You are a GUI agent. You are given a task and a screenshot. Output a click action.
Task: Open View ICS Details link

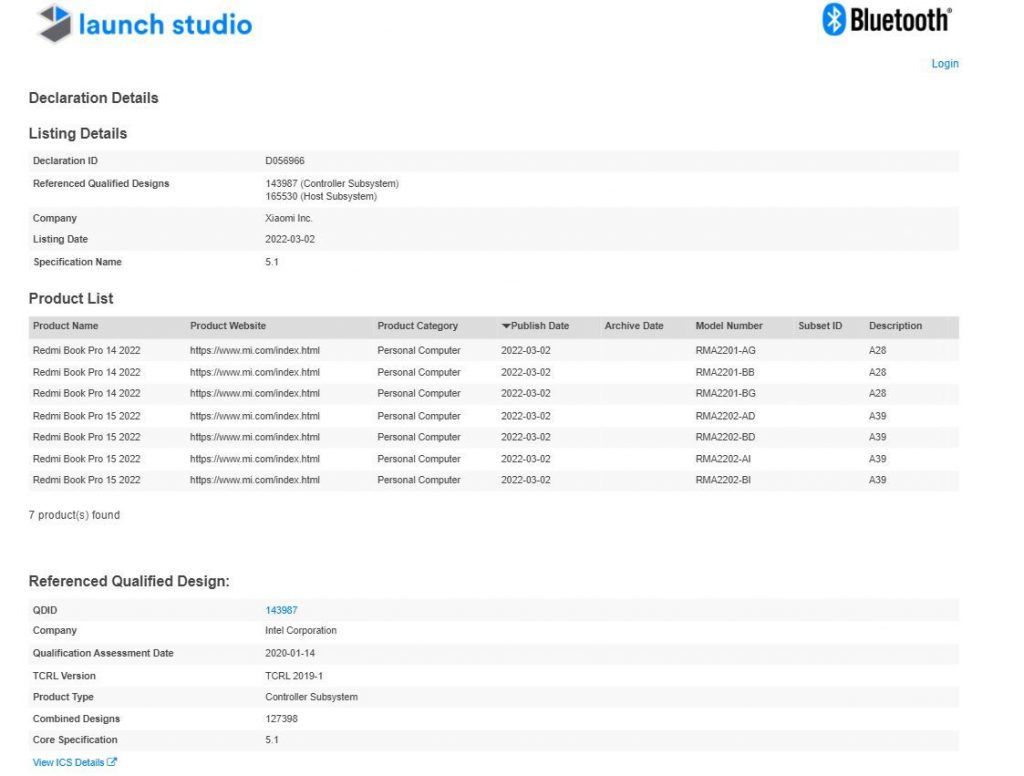tap(69, 762)
